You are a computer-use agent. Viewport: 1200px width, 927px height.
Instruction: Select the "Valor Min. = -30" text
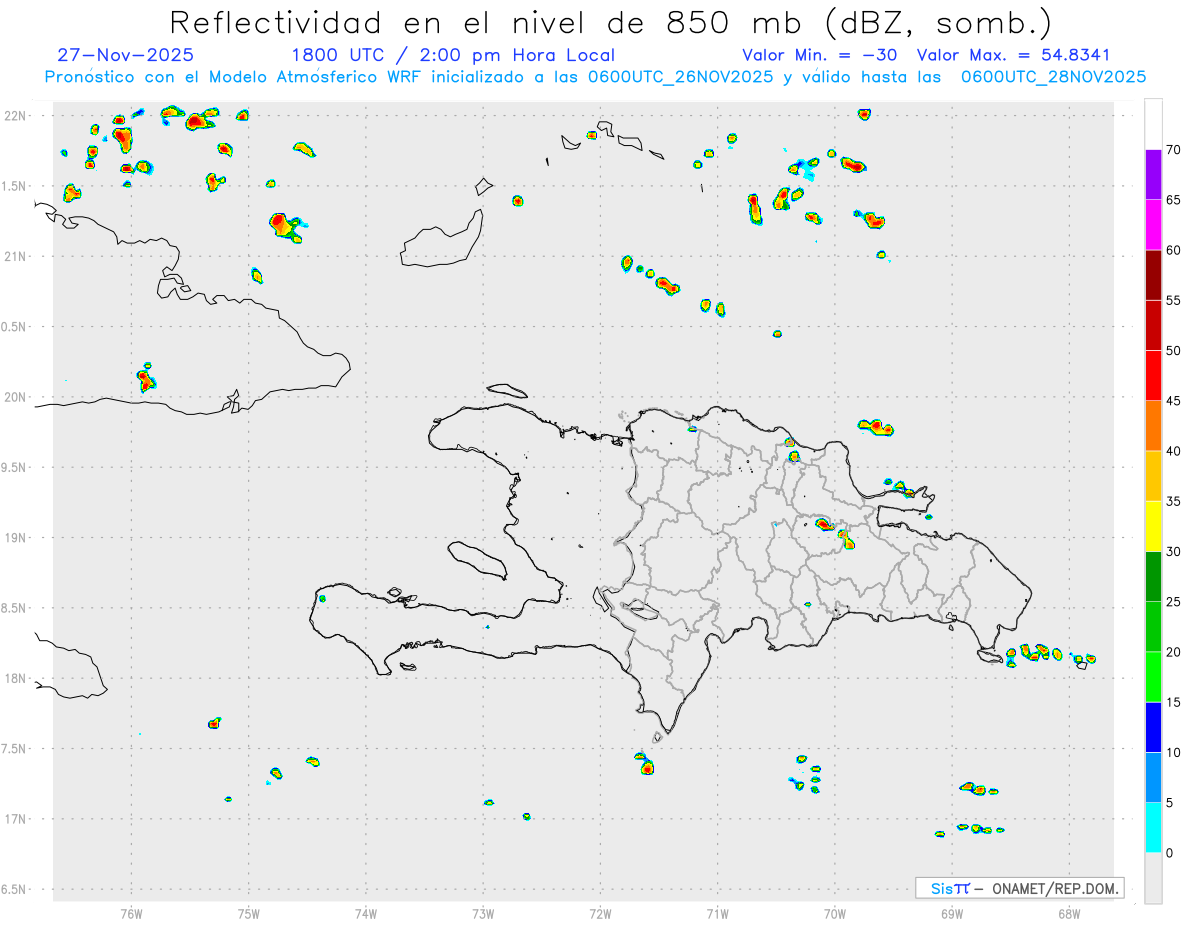point(822,55)
